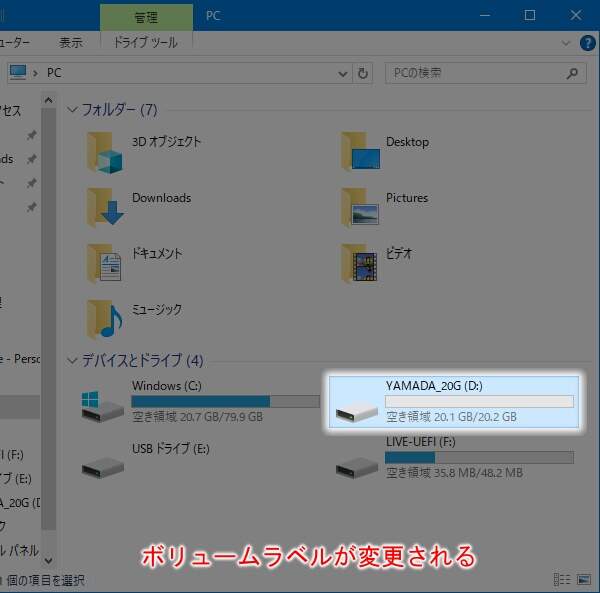Screen dimensions: 600x593
Task: Select the (F:) drive in the navigation pane
Action: pos(12,455)
